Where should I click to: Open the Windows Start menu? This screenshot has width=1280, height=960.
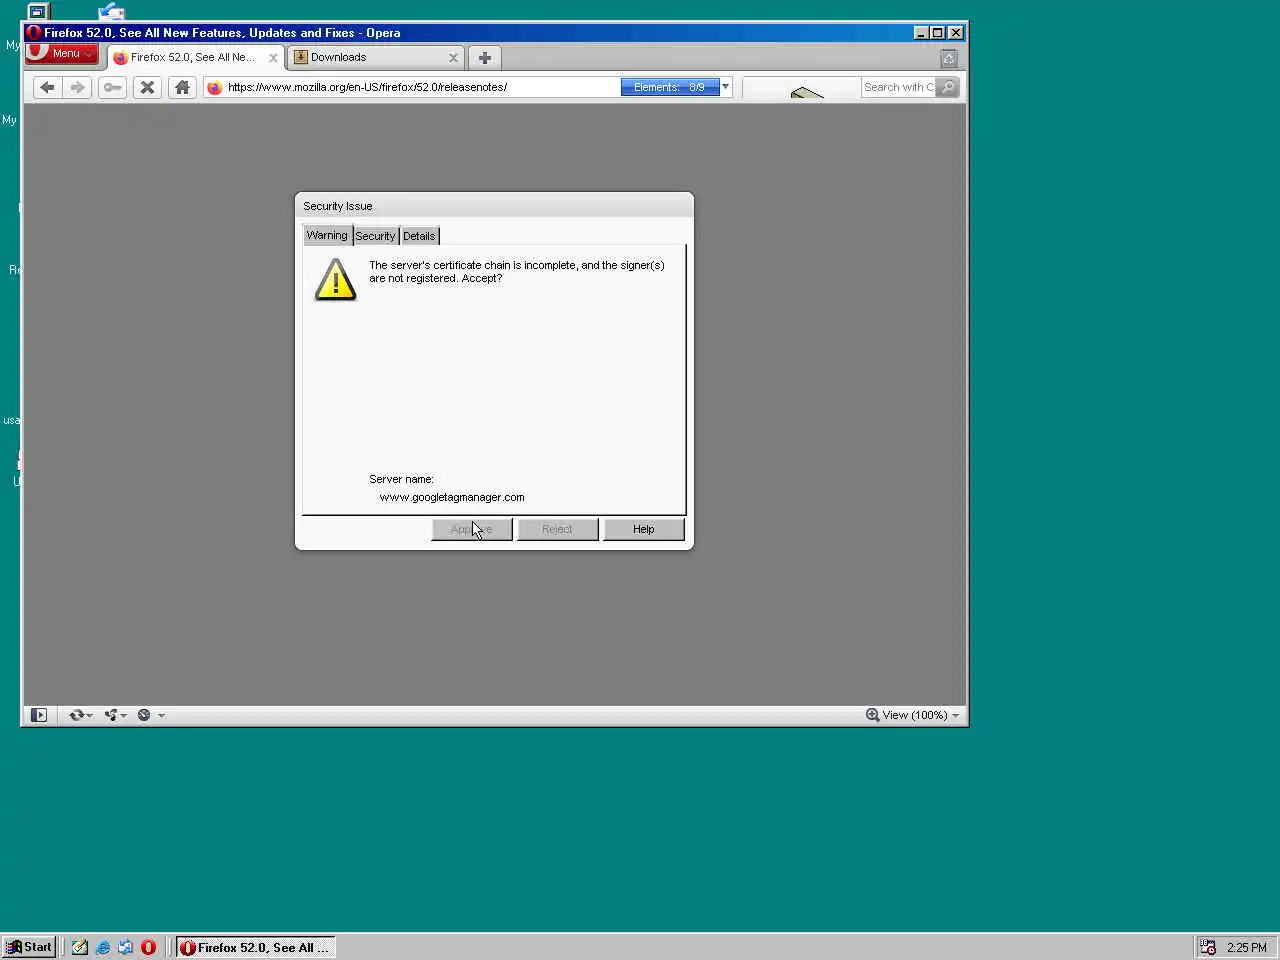(x=29, y=947)
